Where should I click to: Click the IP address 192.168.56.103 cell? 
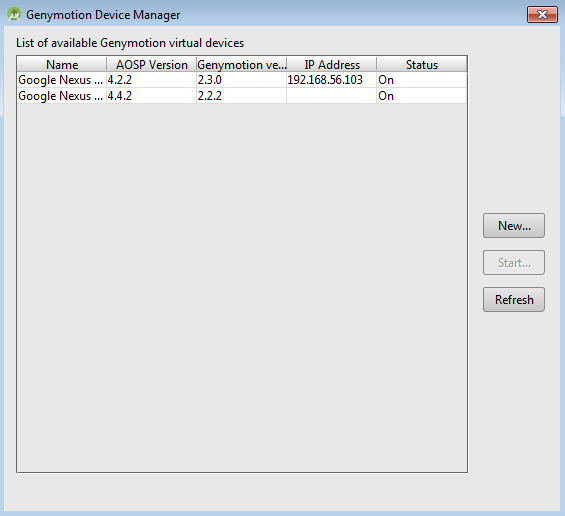pos(332,80)
